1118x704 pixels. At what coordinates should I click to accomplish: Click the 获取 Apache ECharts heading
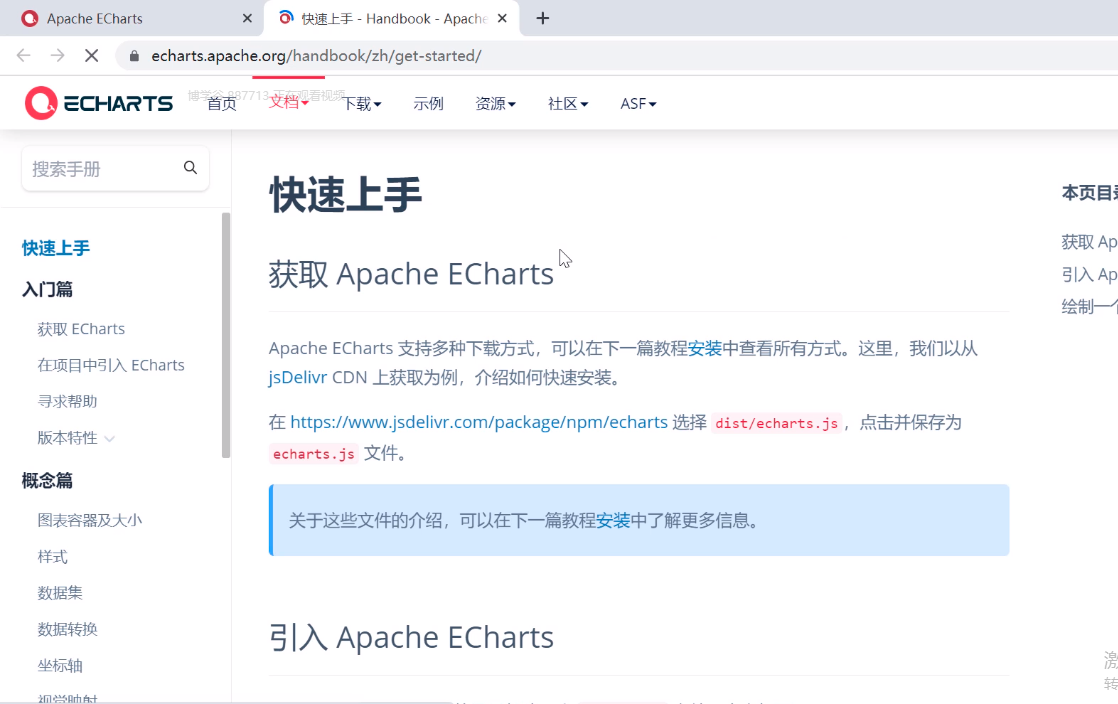[x=411, y=274]
